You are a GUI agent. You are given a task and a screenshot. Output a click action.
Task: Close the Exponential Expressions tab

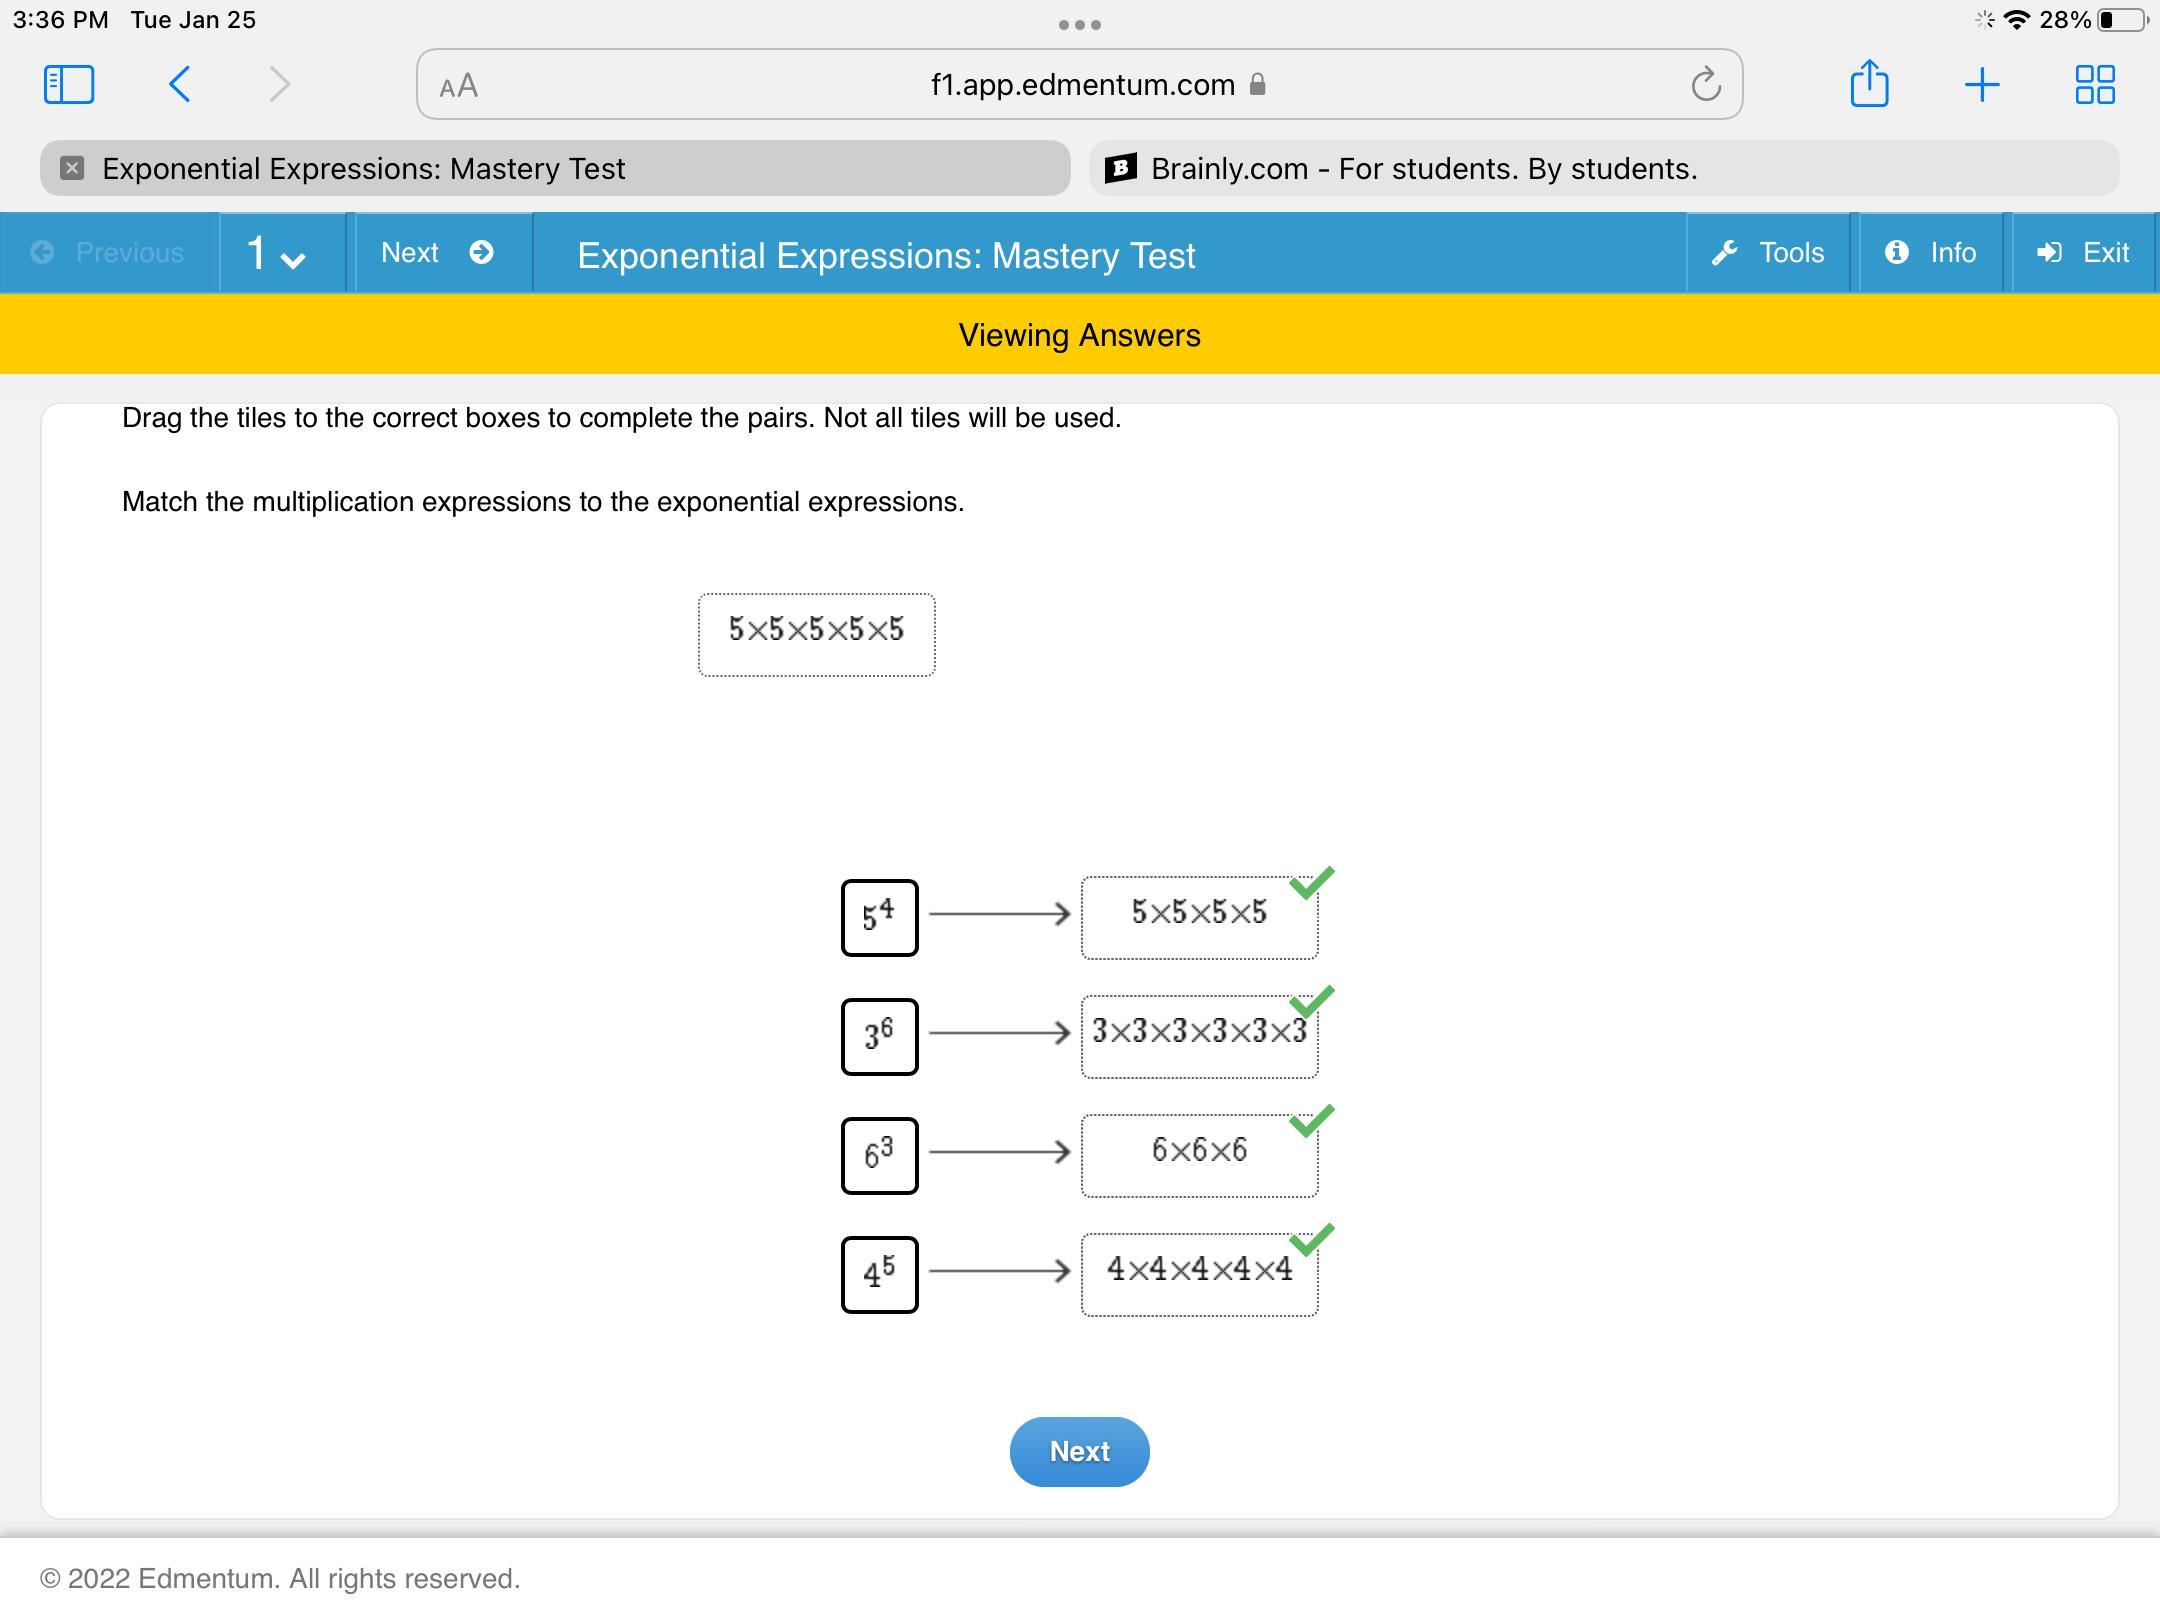point(72,168)
